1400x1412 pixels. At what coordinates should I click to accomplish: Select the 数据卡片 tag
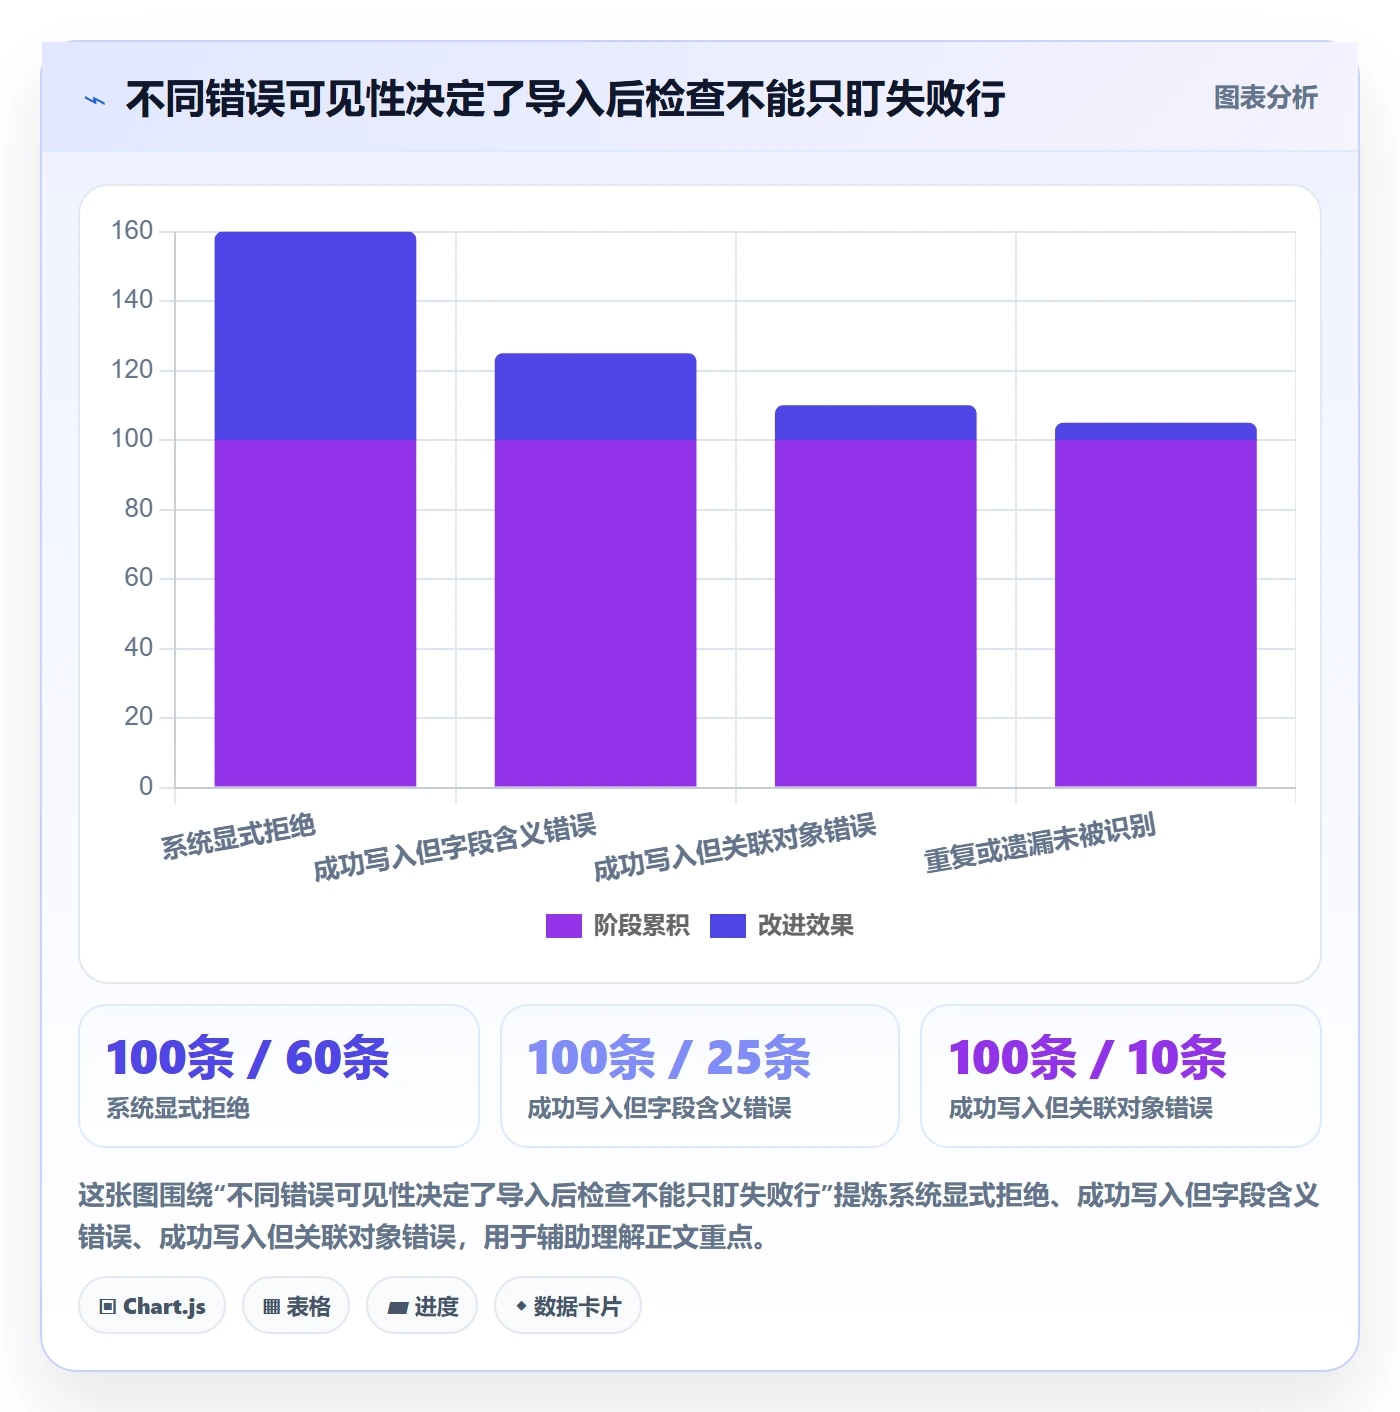pos(568,1306)
